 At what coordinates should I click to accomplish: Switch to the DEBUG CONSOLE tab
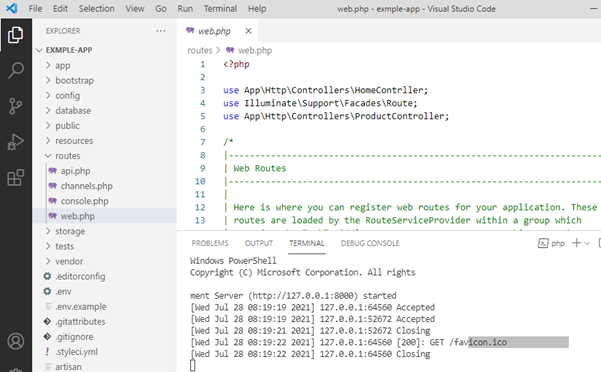pyautogui.click(x=370, y=243)
